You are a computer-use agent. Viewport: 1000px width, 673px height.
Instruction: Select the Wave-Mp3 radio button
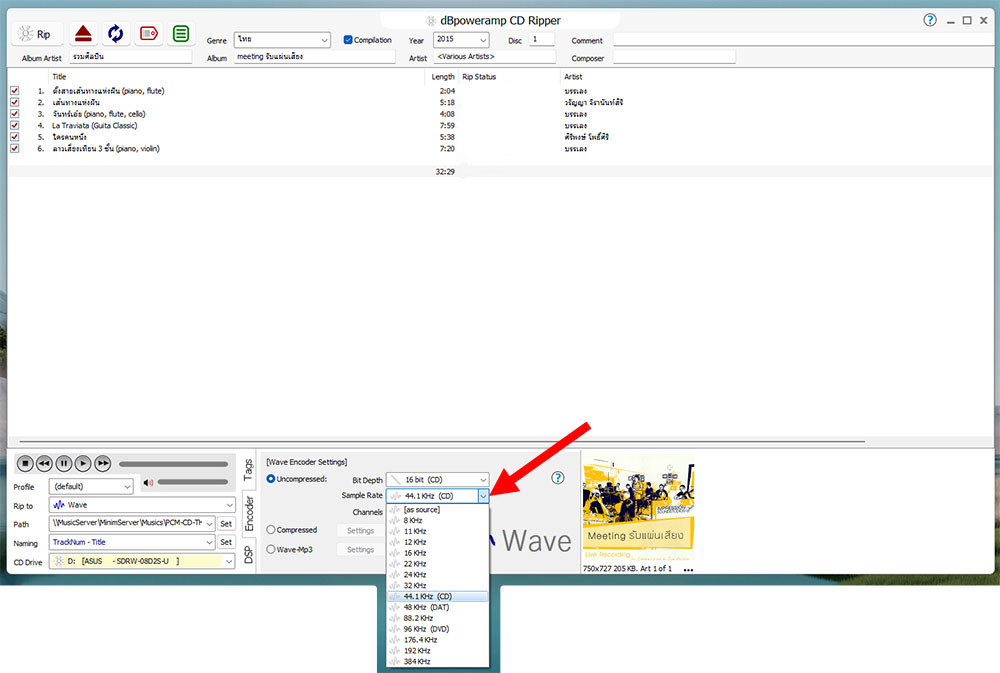(x=271, y=549)
